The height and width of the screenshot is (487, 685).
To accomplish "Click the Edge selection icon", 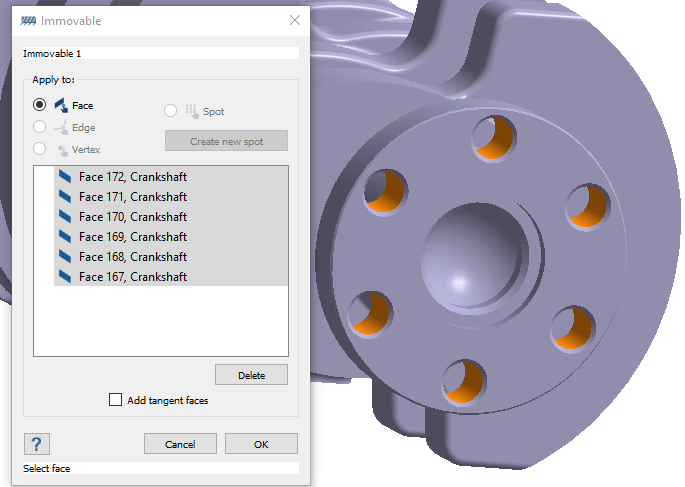I will 60,127.
